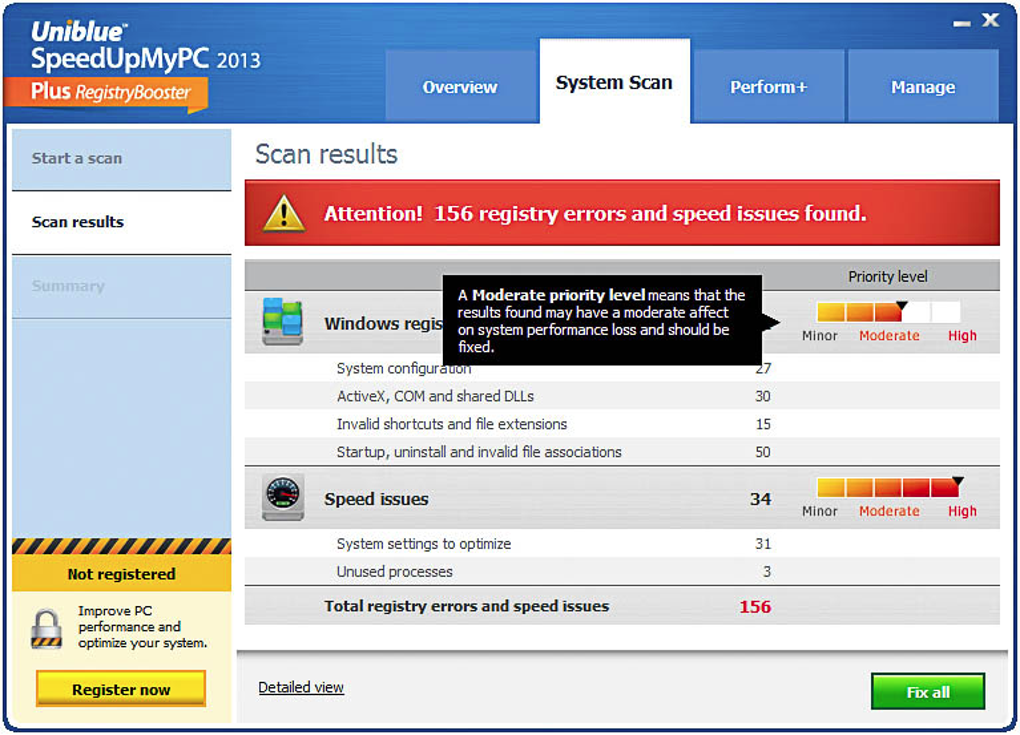Click the Uniblue SpeedUpMyPC logo
The height and width of the screenshot is (735, 1020).
point(146,46)
